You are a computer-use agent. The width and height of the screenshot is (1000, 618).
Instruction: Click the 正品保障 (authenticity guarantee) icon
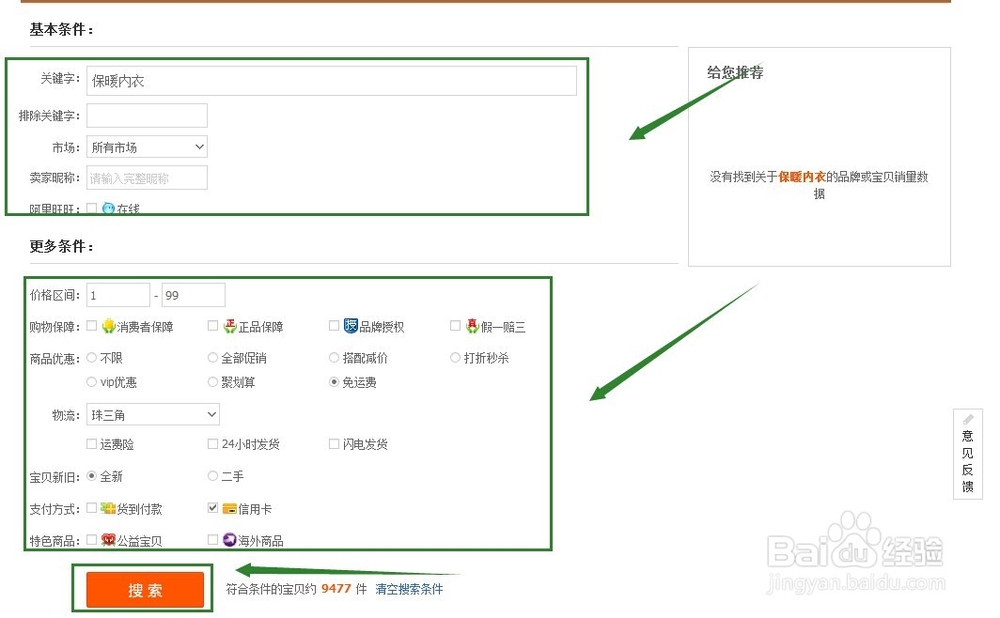pos(230,326)
